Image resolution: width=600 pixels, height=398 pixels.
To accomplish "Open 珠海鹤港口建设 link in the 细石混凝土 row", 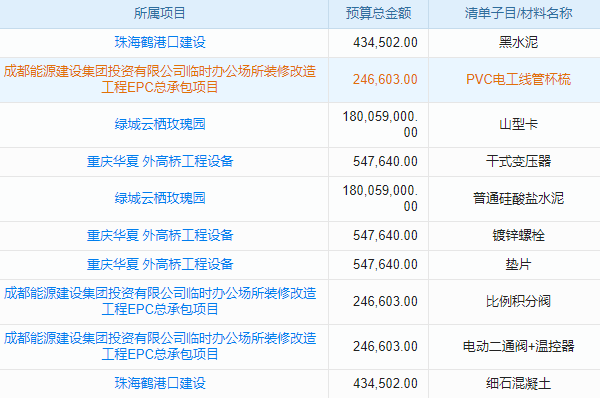I will point(160,383).
